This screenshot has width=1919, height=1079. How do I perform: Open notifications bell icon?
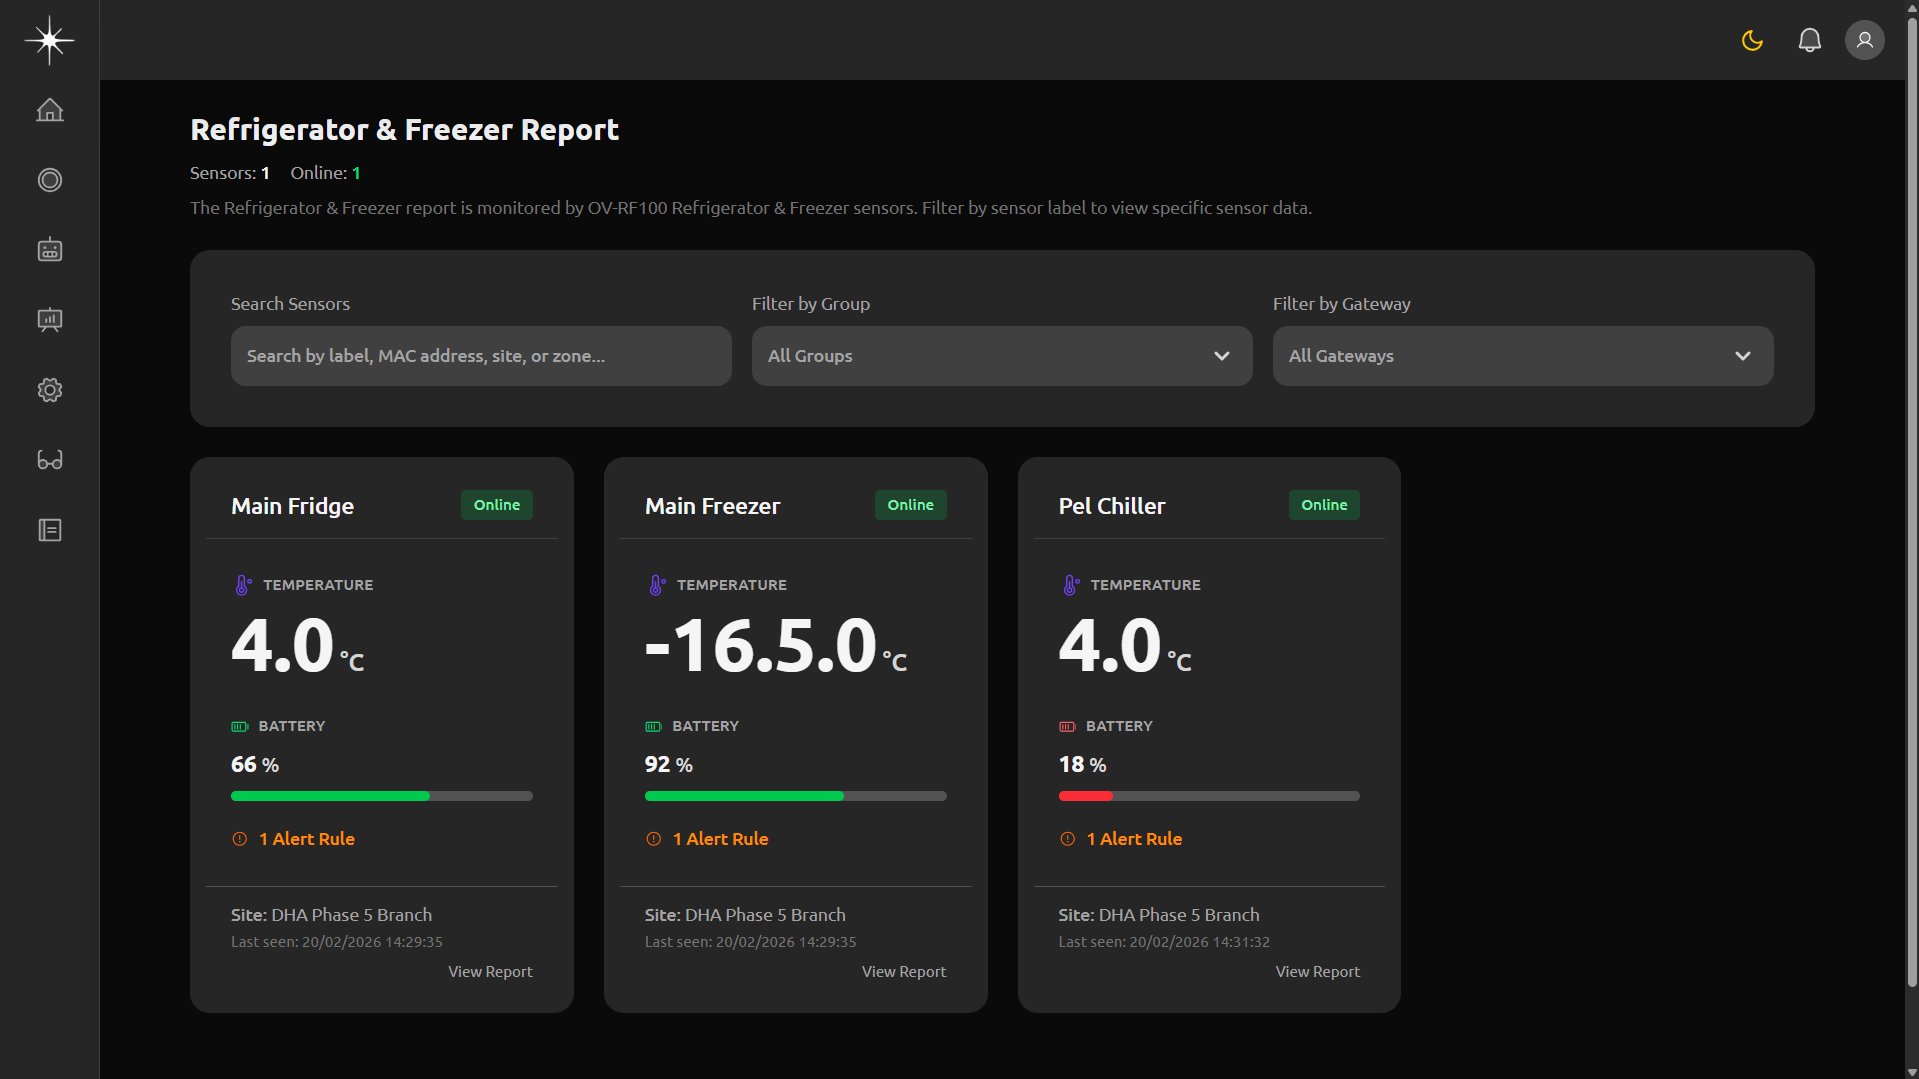pyautogui.click(x=1809, y=40)
